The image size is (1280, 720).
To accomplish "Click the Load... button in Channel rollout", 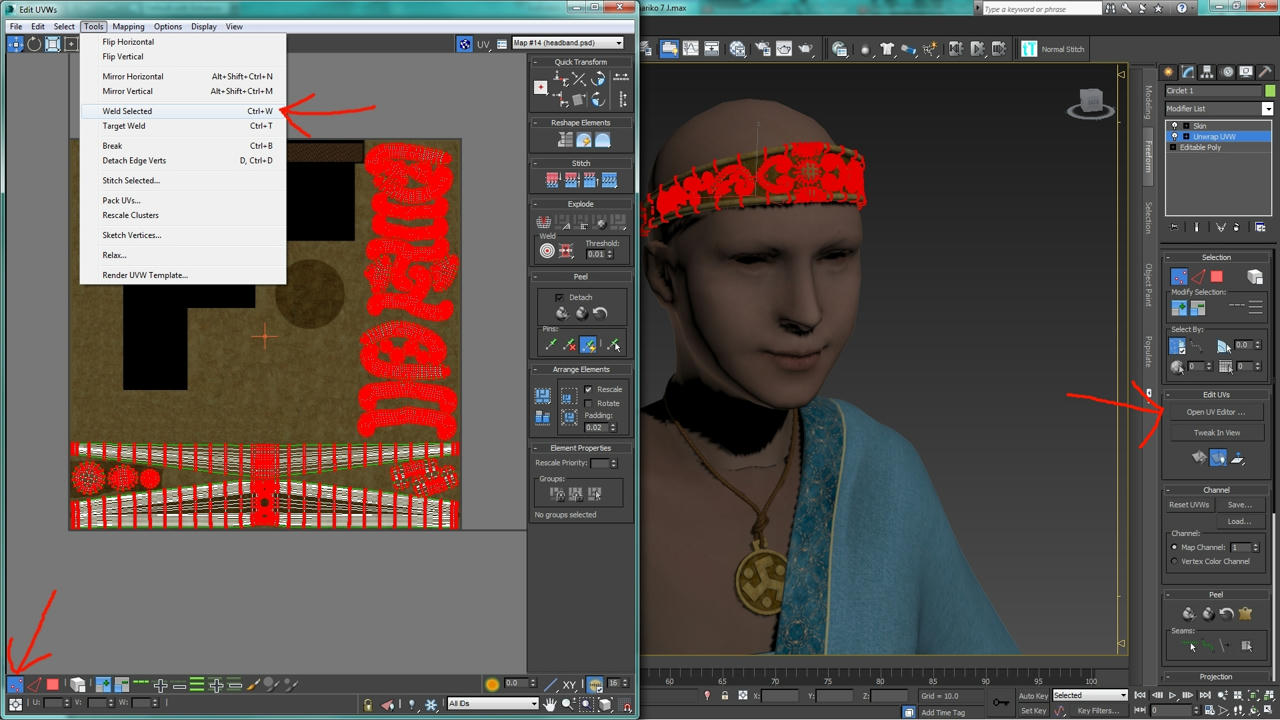I will (x=1239, y=522).
